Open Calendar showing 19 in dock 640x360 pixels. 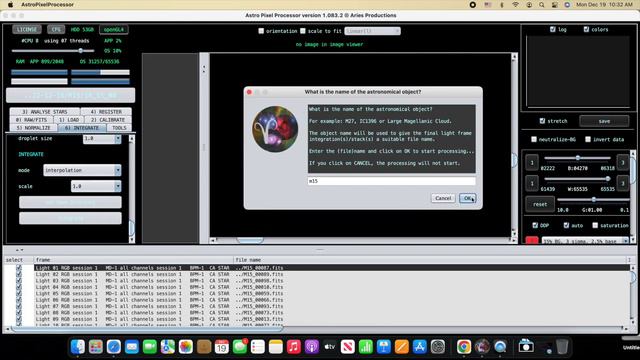(x=222, y=347)
